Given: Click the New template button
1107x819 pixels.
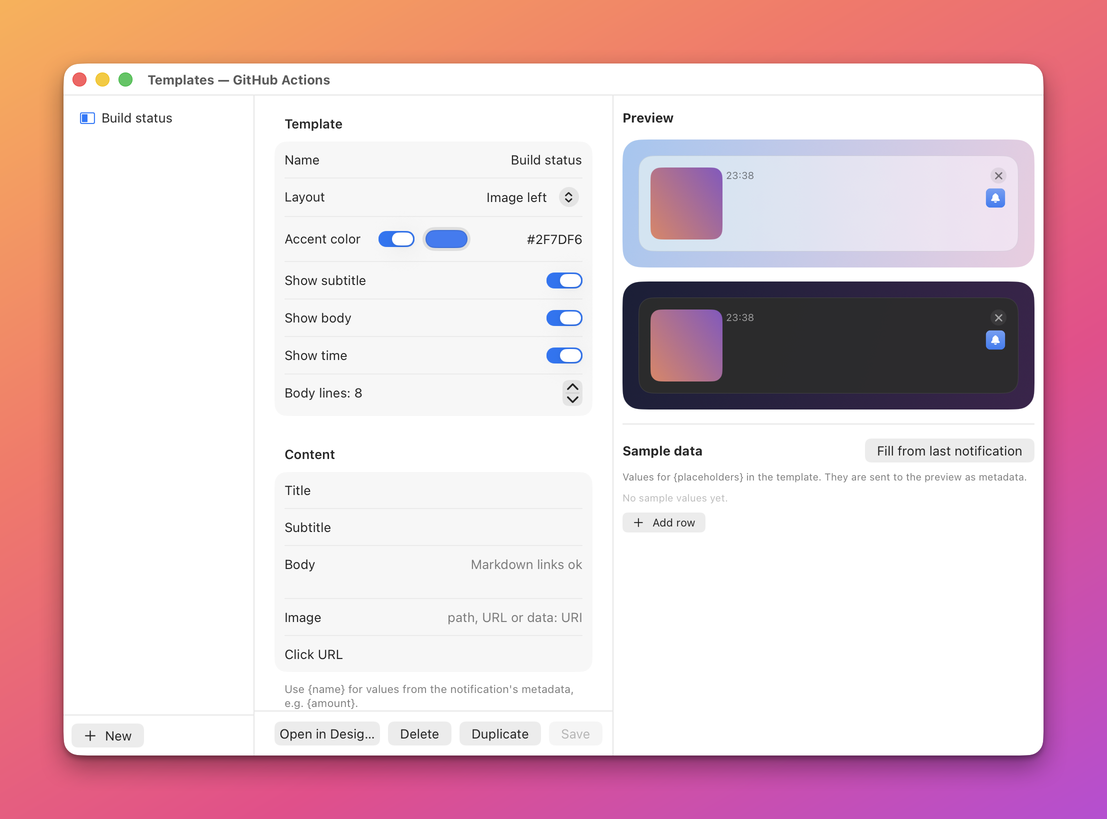Looking at the screenshot, I should 108,736.
